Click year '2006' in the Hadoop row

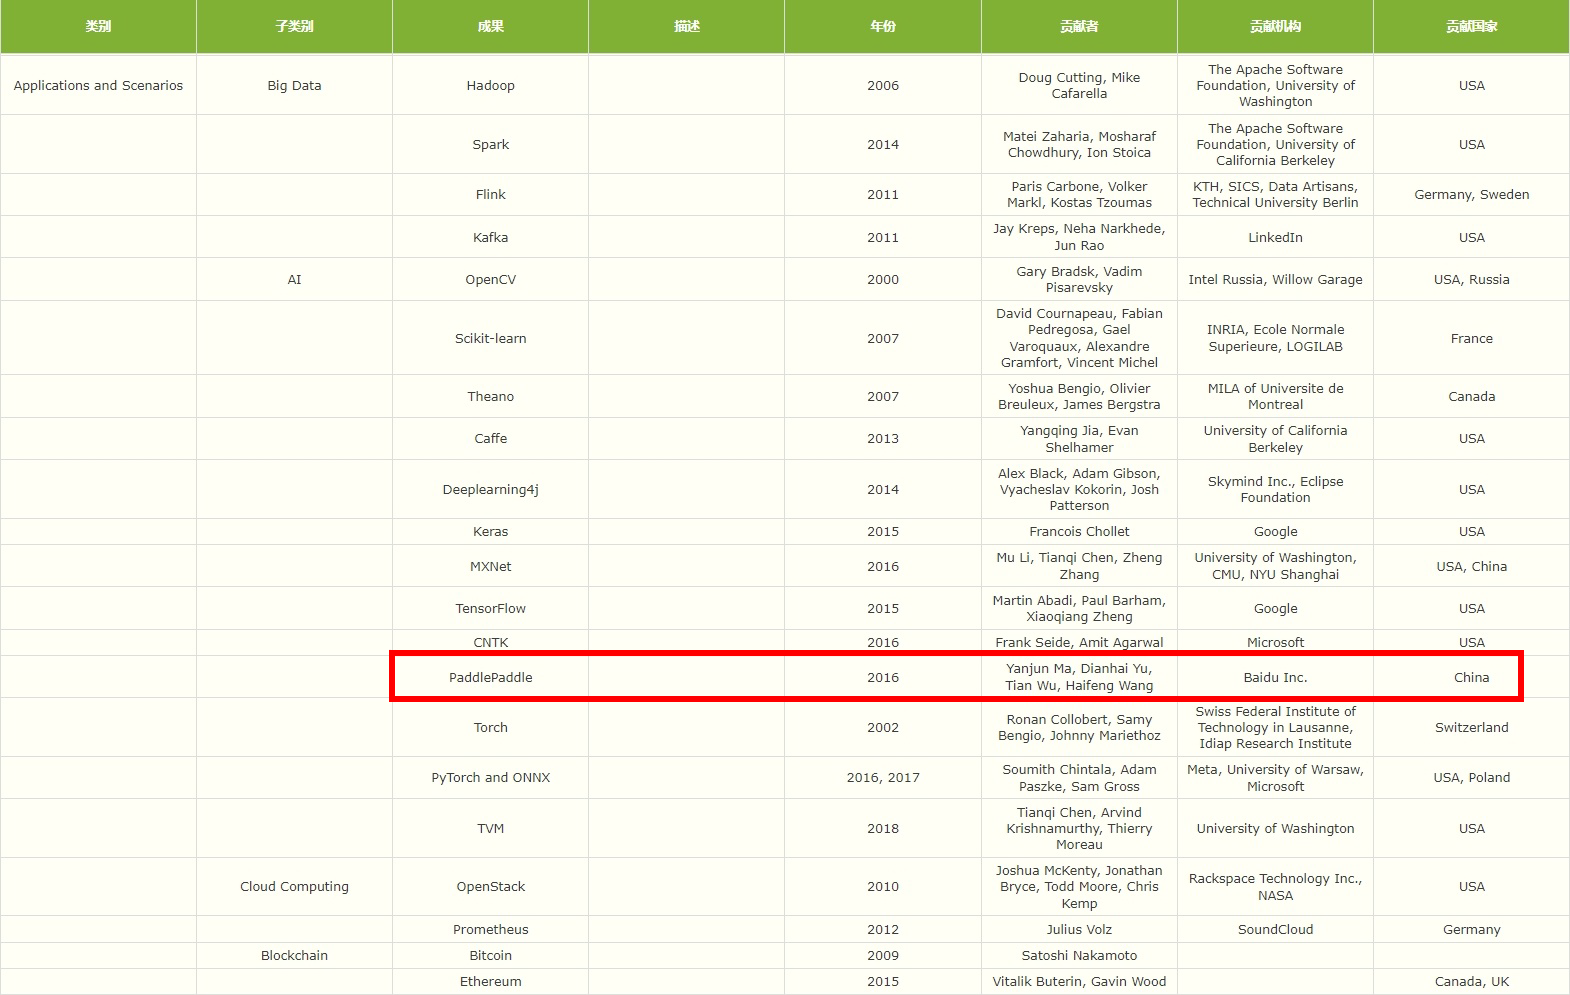pyautogui.click(x=883, y=85)
